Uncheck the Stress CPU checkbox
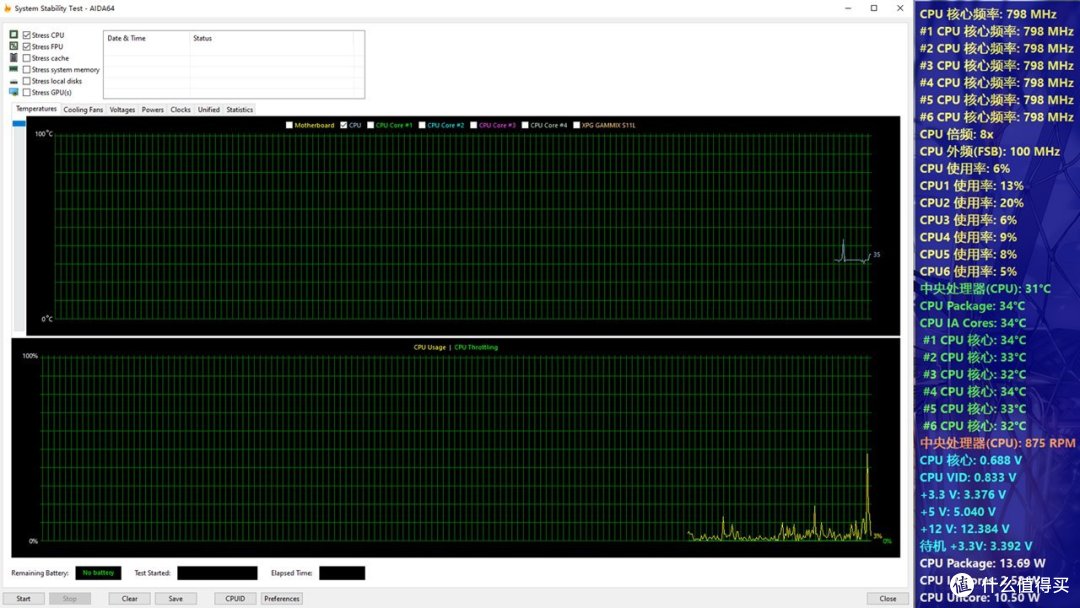 26,35
